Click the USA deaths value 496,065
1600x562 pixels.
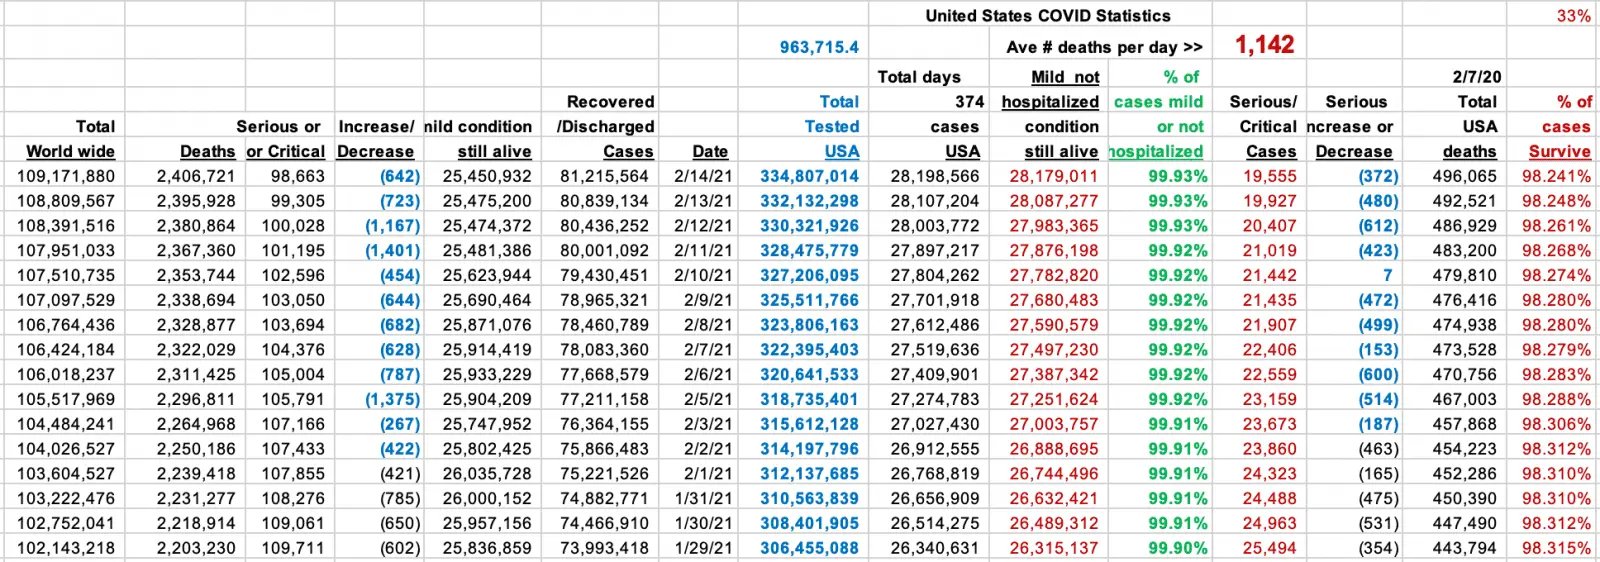[1464, 176]
